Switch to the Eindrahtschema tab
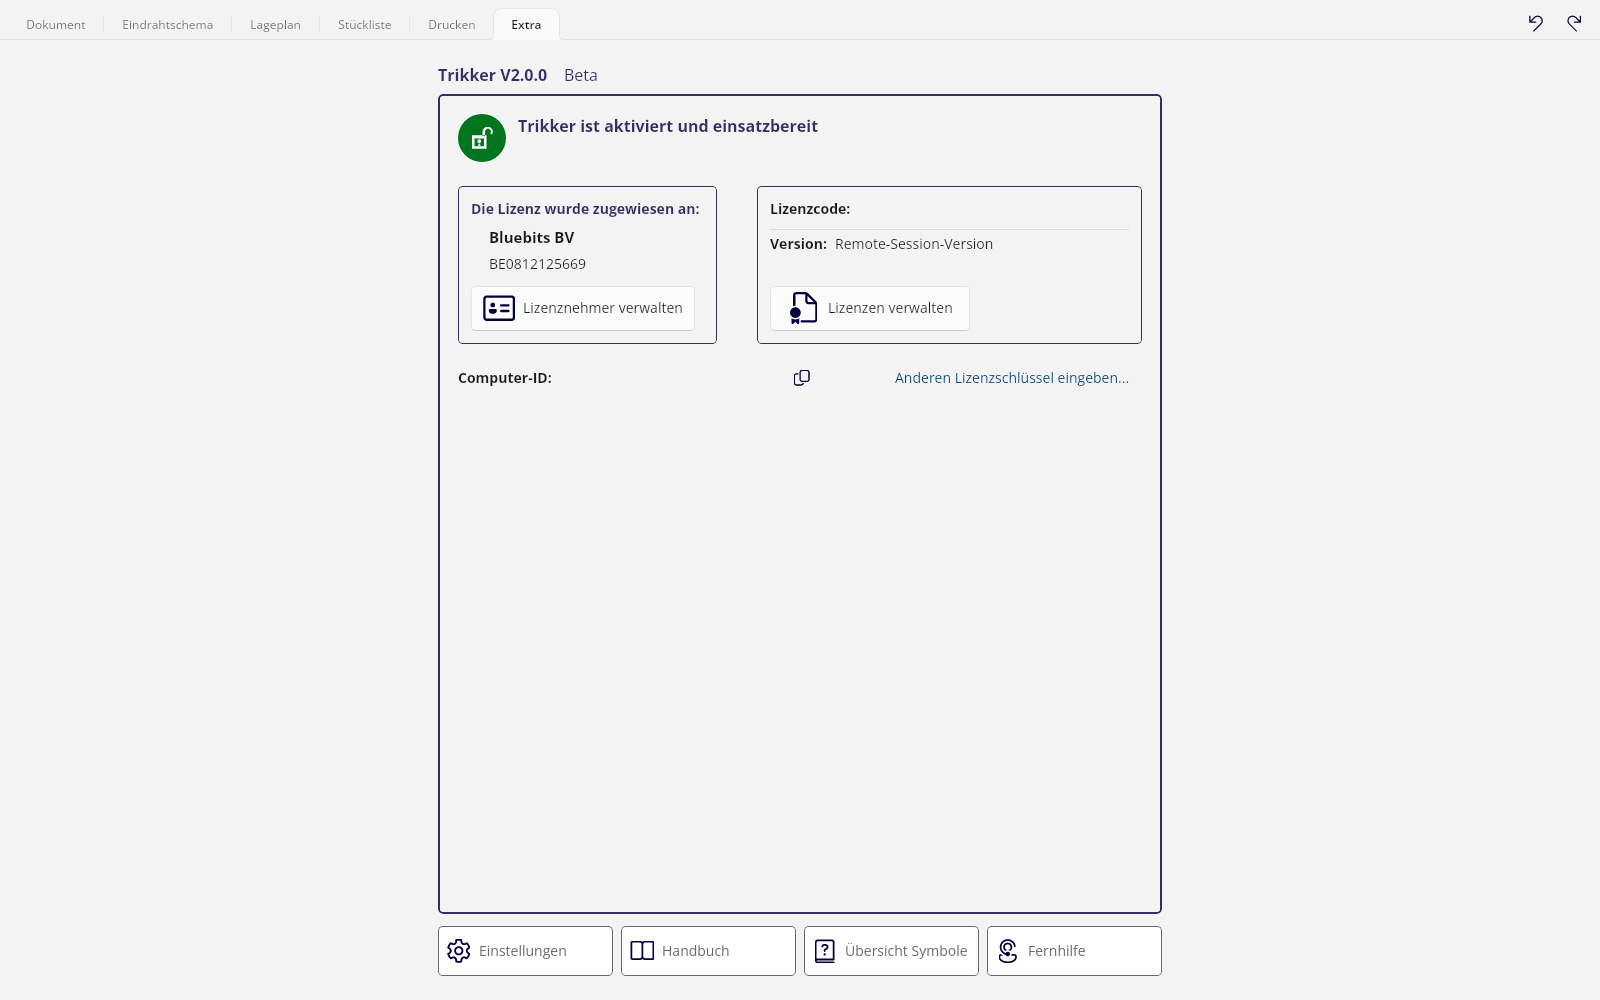The image size is (1600, 1000). point(168,25)
